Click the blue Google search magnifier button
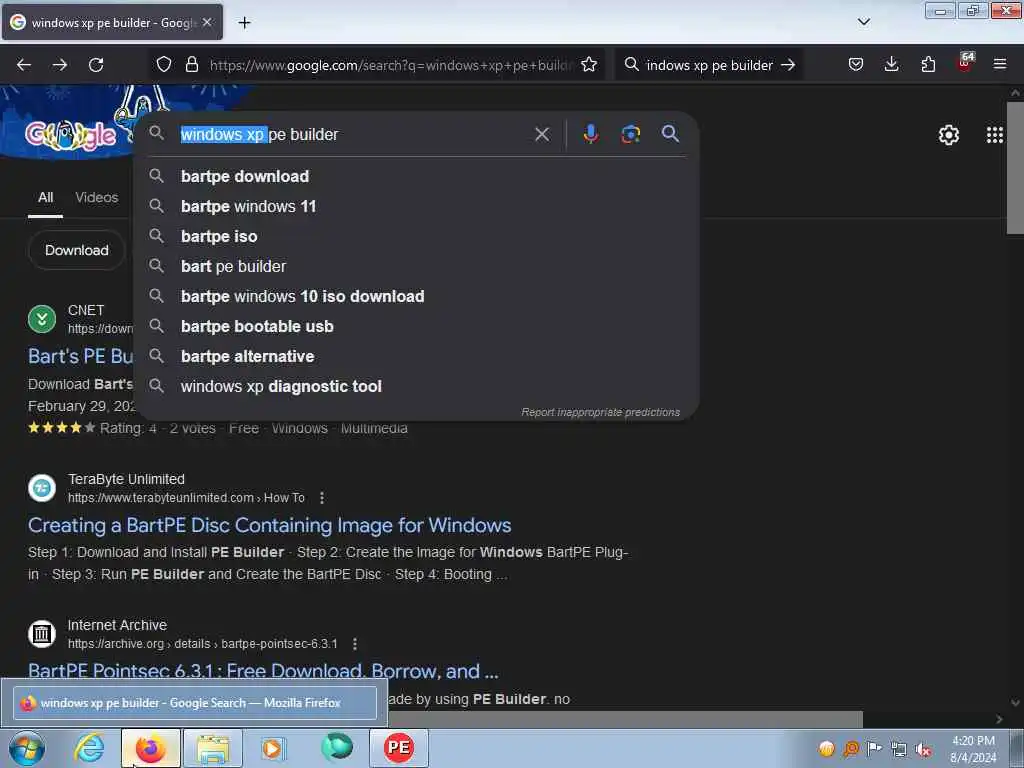The height and width of the screenshot is (768, 1024). (670, 134)
